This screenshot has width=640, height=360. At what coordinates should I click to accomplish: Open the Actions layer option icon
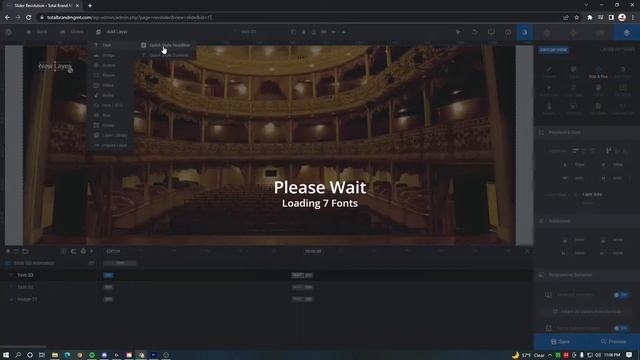pyautogui.click(x=549, y=109)
